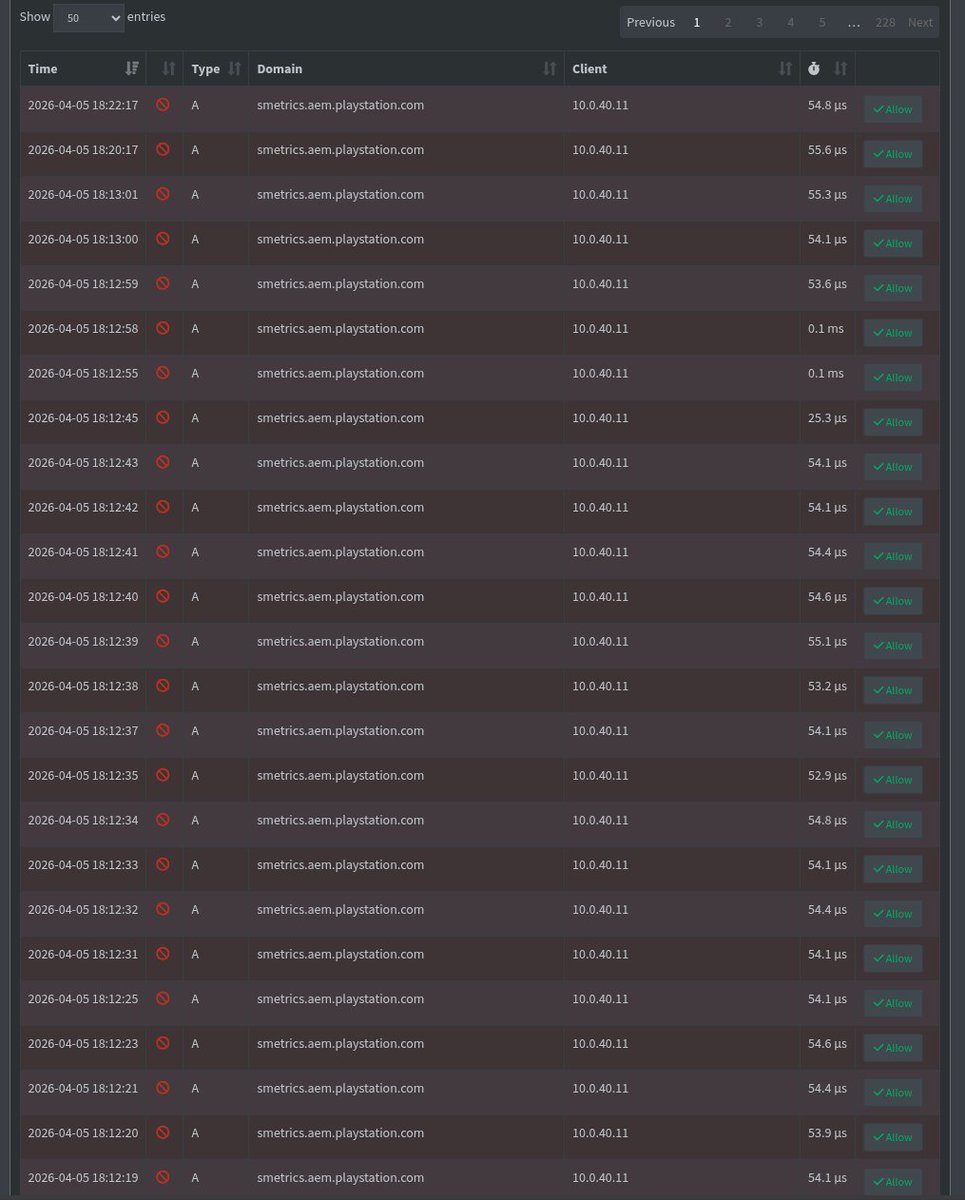965x1200 pixels.
Task: Select page 1 in pagination
Action: coord(697,22)
